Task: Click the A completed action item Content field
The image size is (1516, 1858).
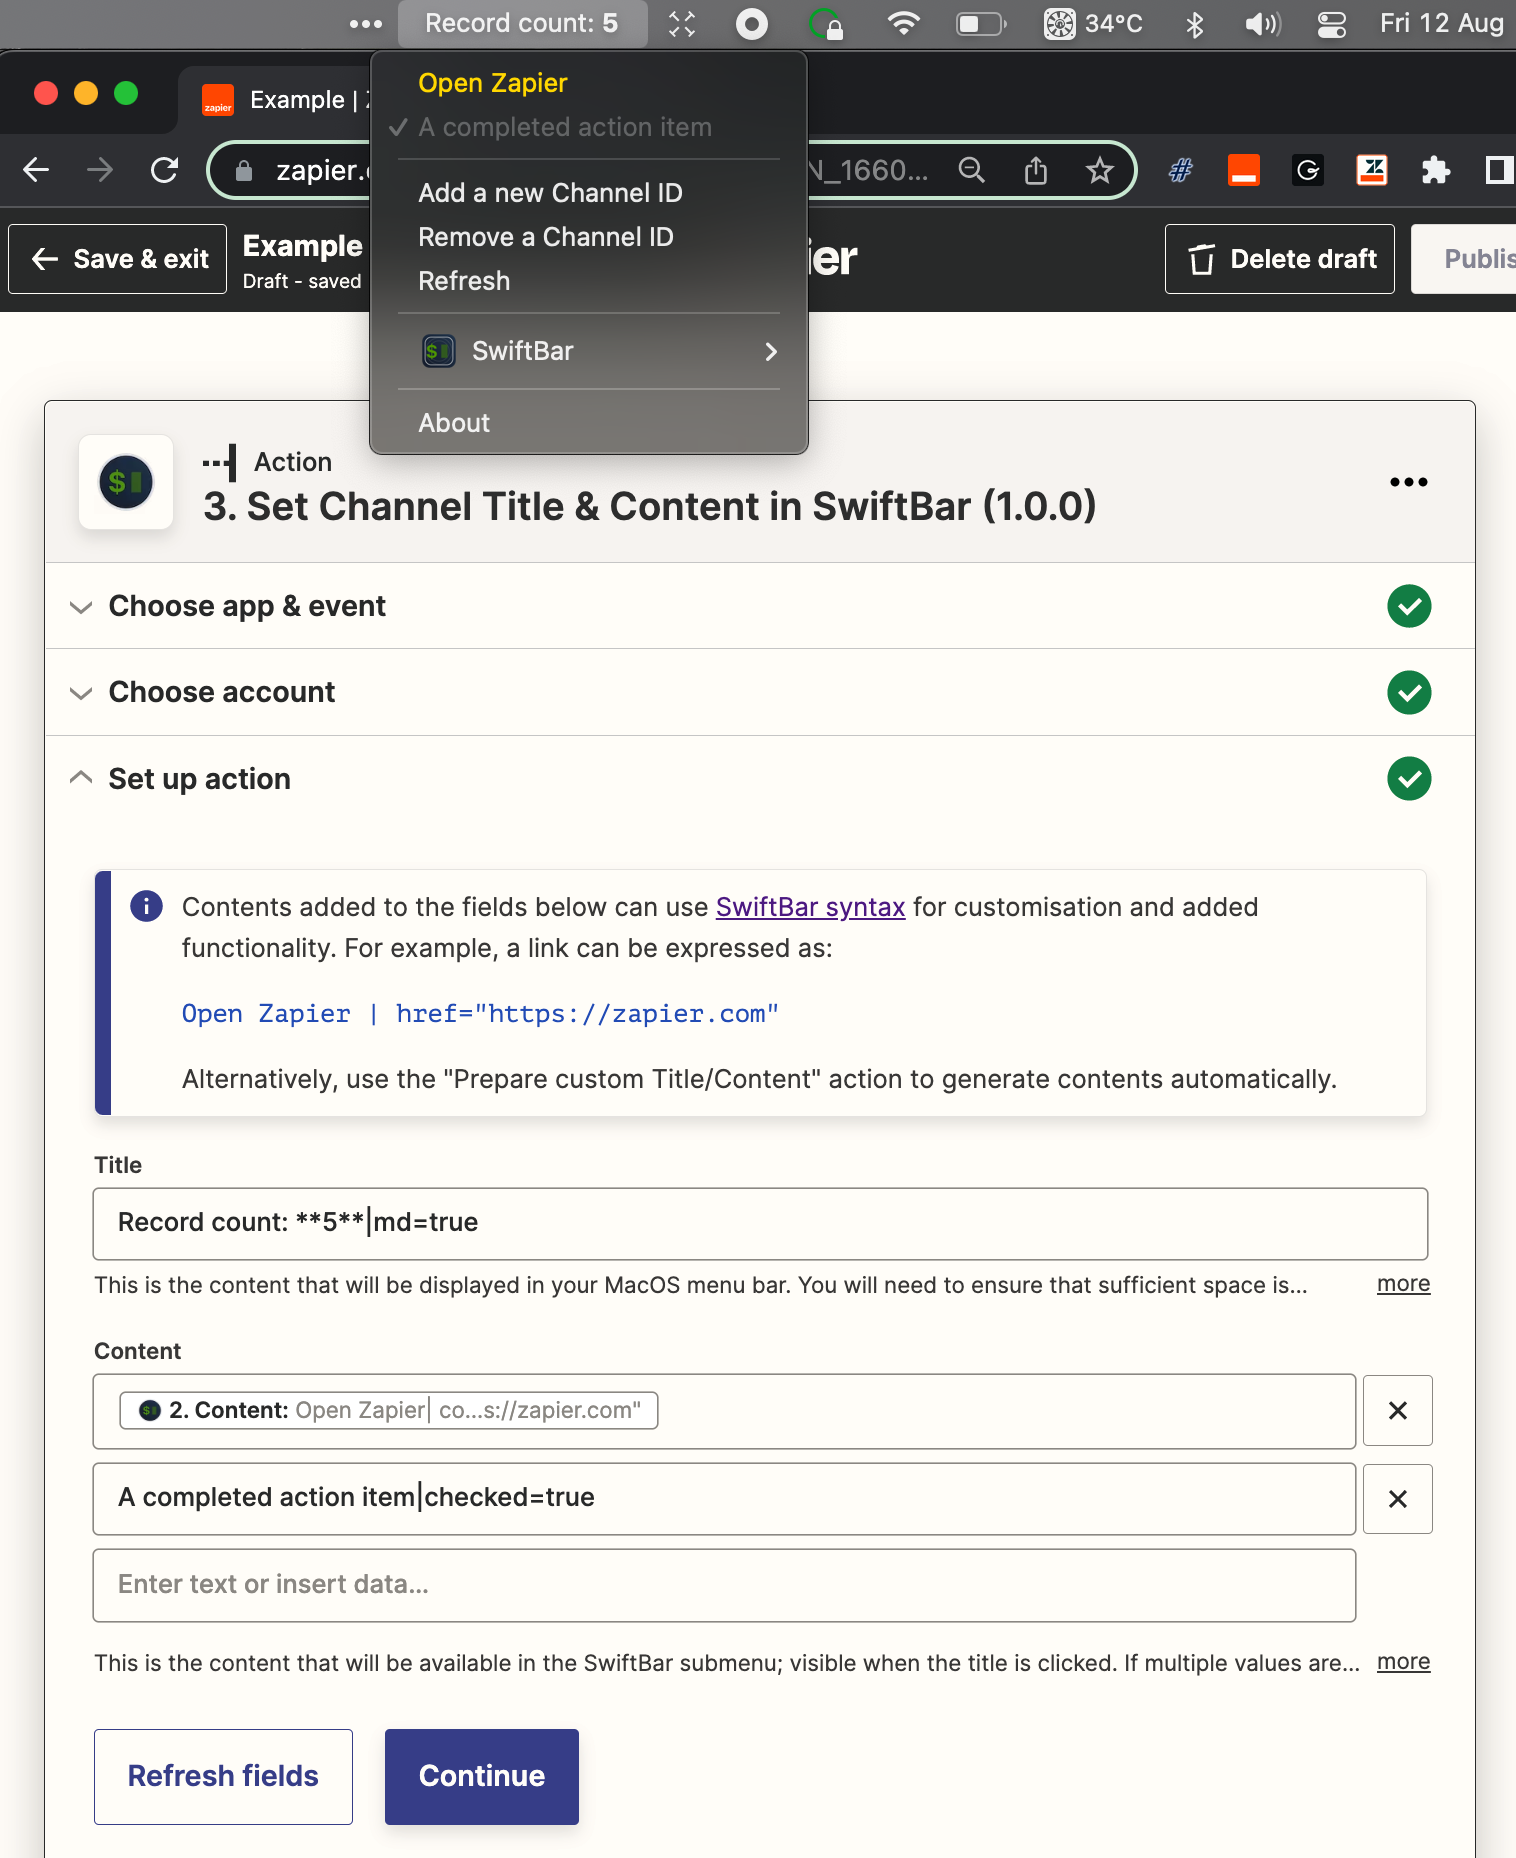Action: pos(724,1499)
